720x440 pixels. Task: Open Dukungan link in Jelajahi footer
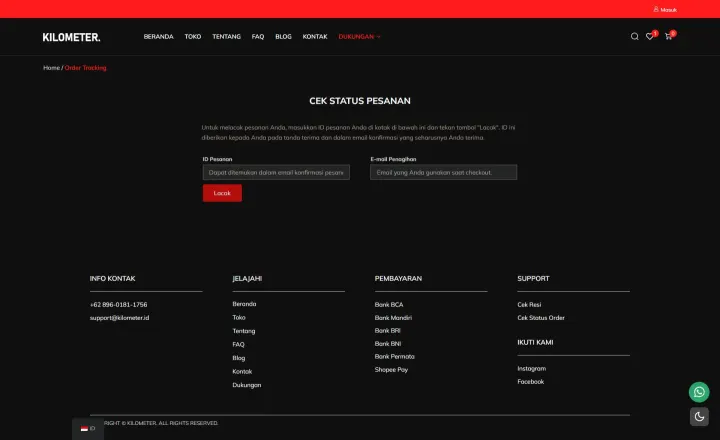click(x=247, y=385)
